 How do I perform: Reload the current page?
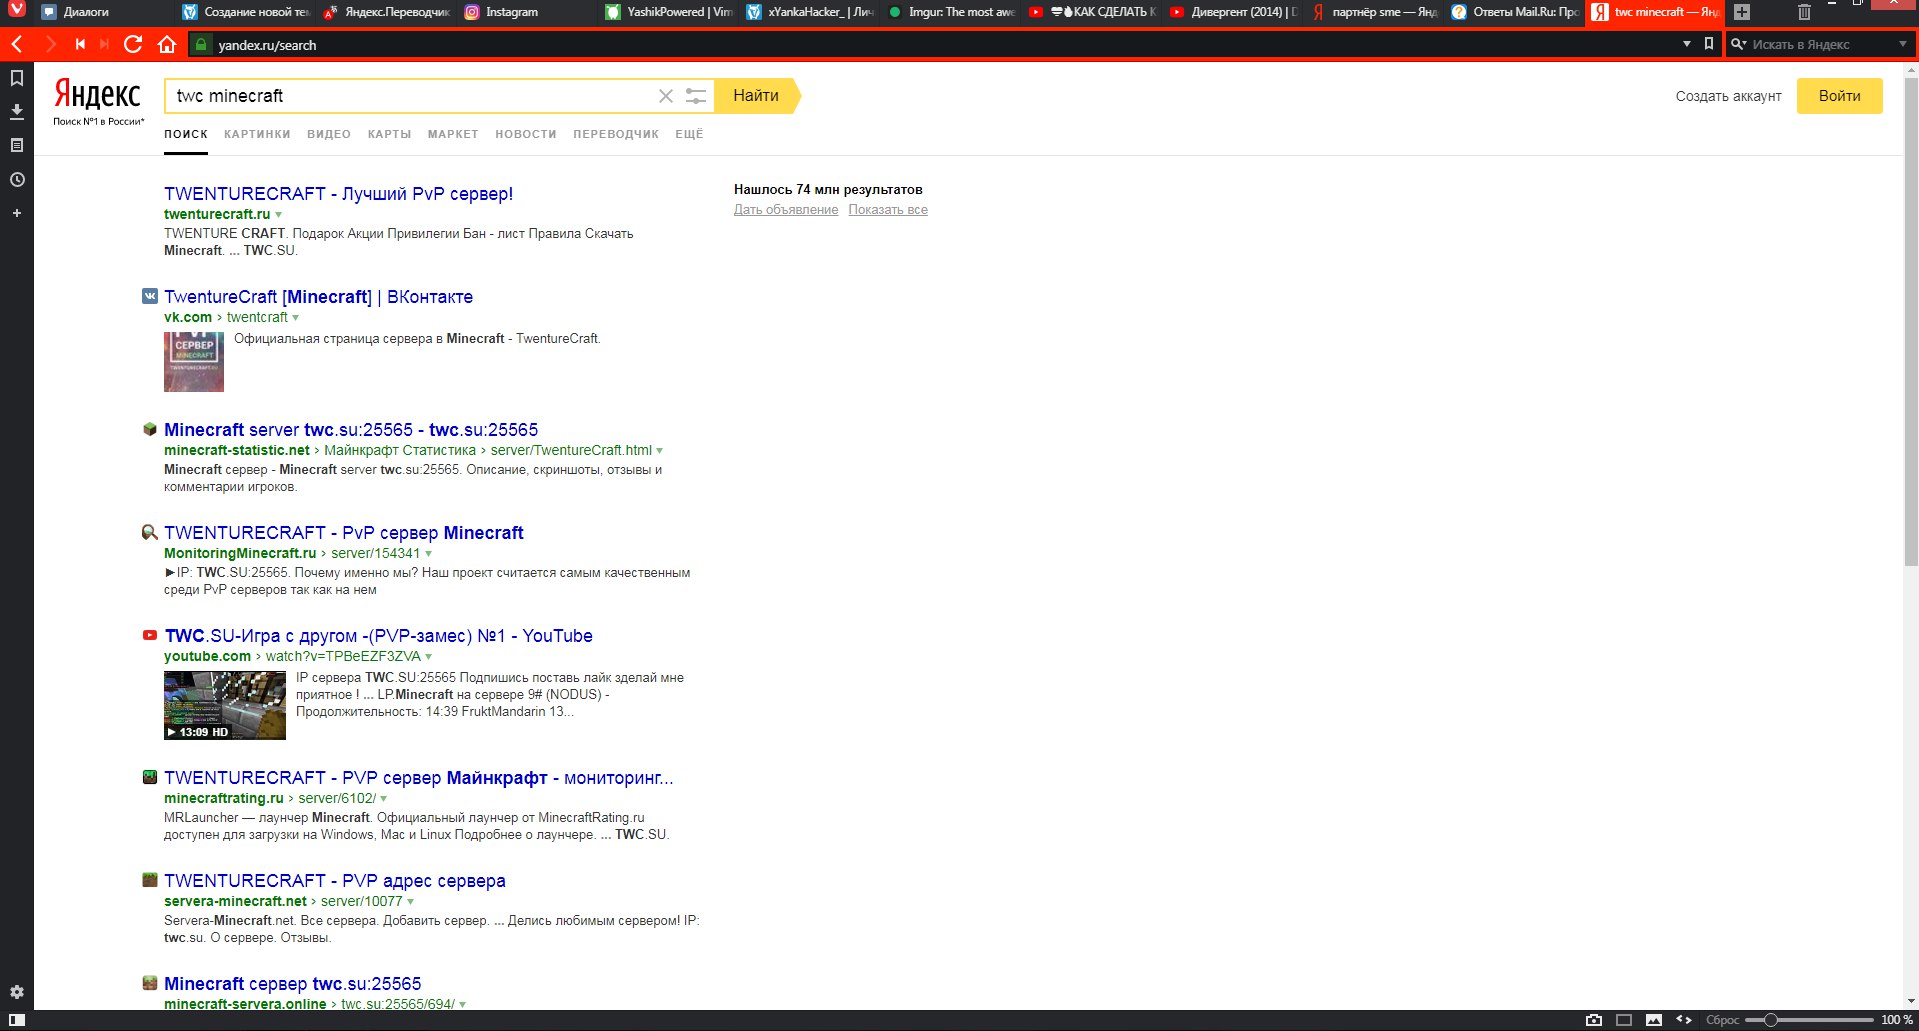coord(132,44)
